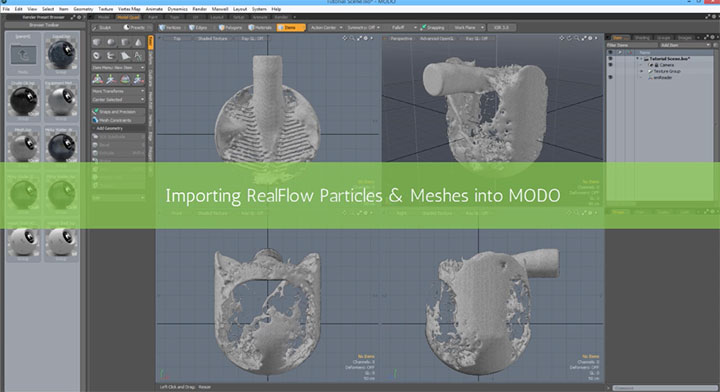Click the Items selection mode button
Screen dimensions: 720x392
point(291,28)
